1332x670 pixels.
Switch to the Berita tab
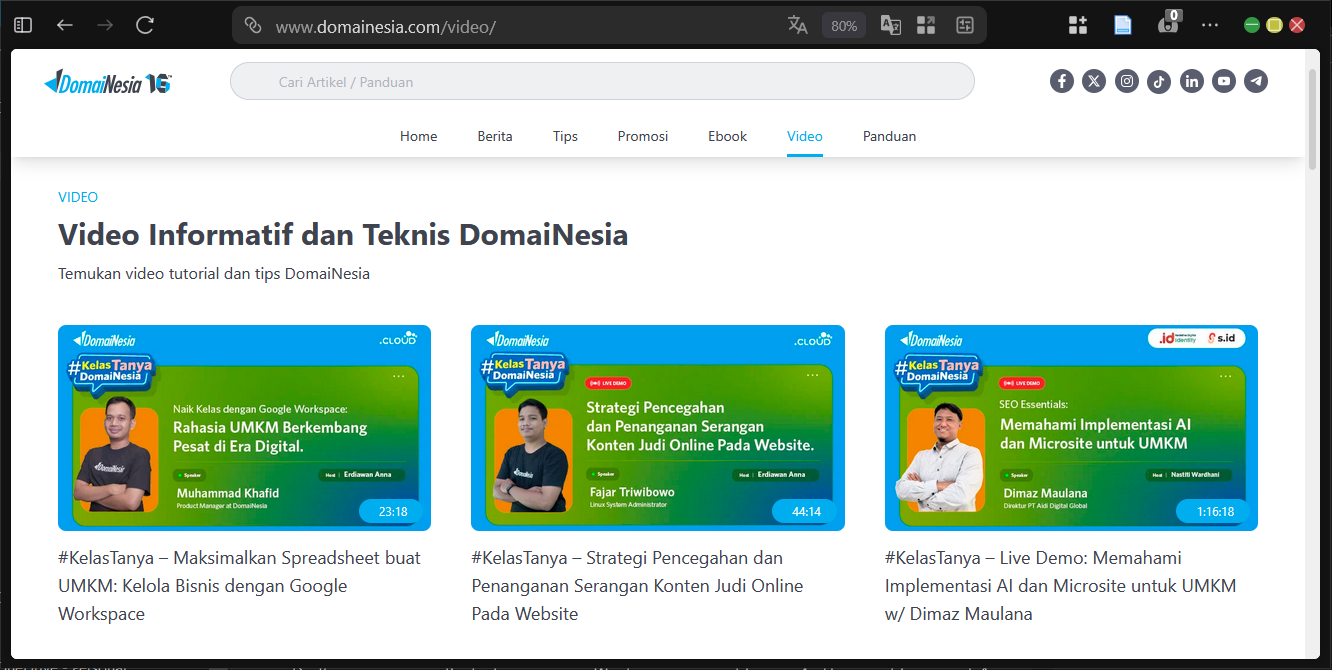pyautogui.click(x=495, y=136)
